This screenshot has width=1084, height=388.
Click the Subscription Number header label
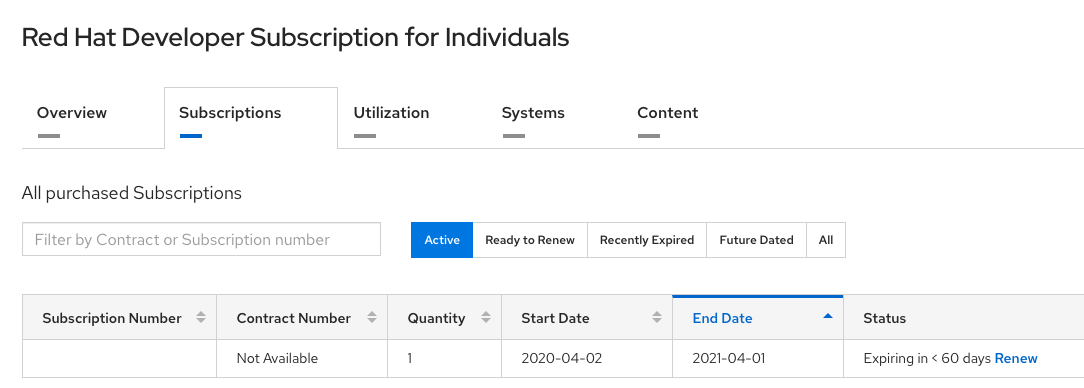pyautogui.click(x=112, y=318)
